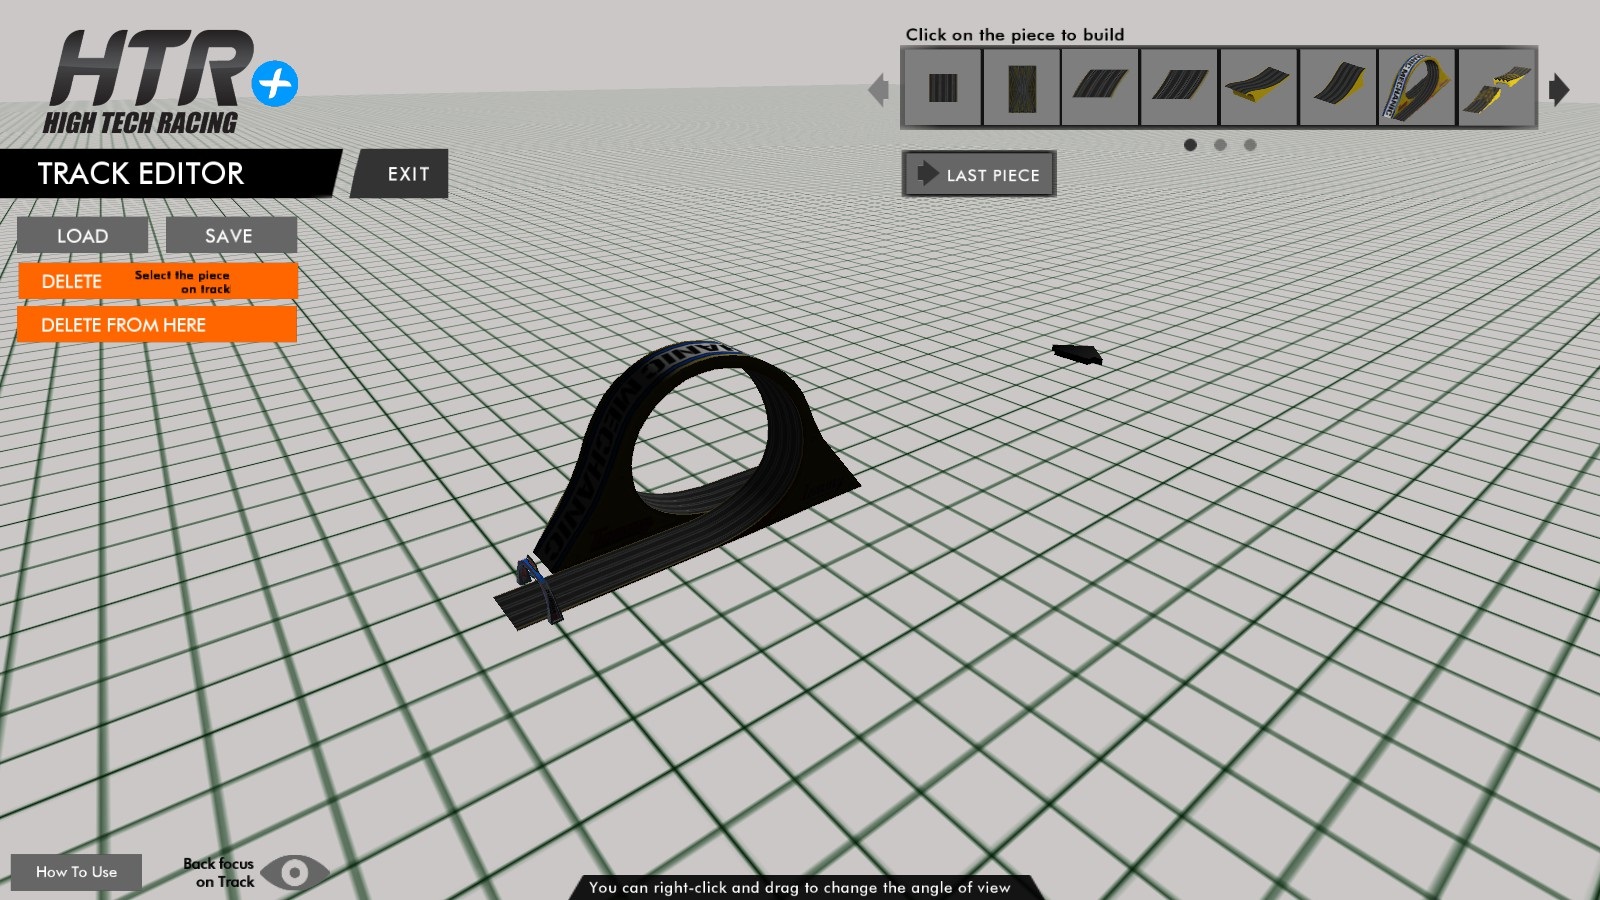Pick the fourth flat track piece
The image size is (1600, 900).
1179,88
